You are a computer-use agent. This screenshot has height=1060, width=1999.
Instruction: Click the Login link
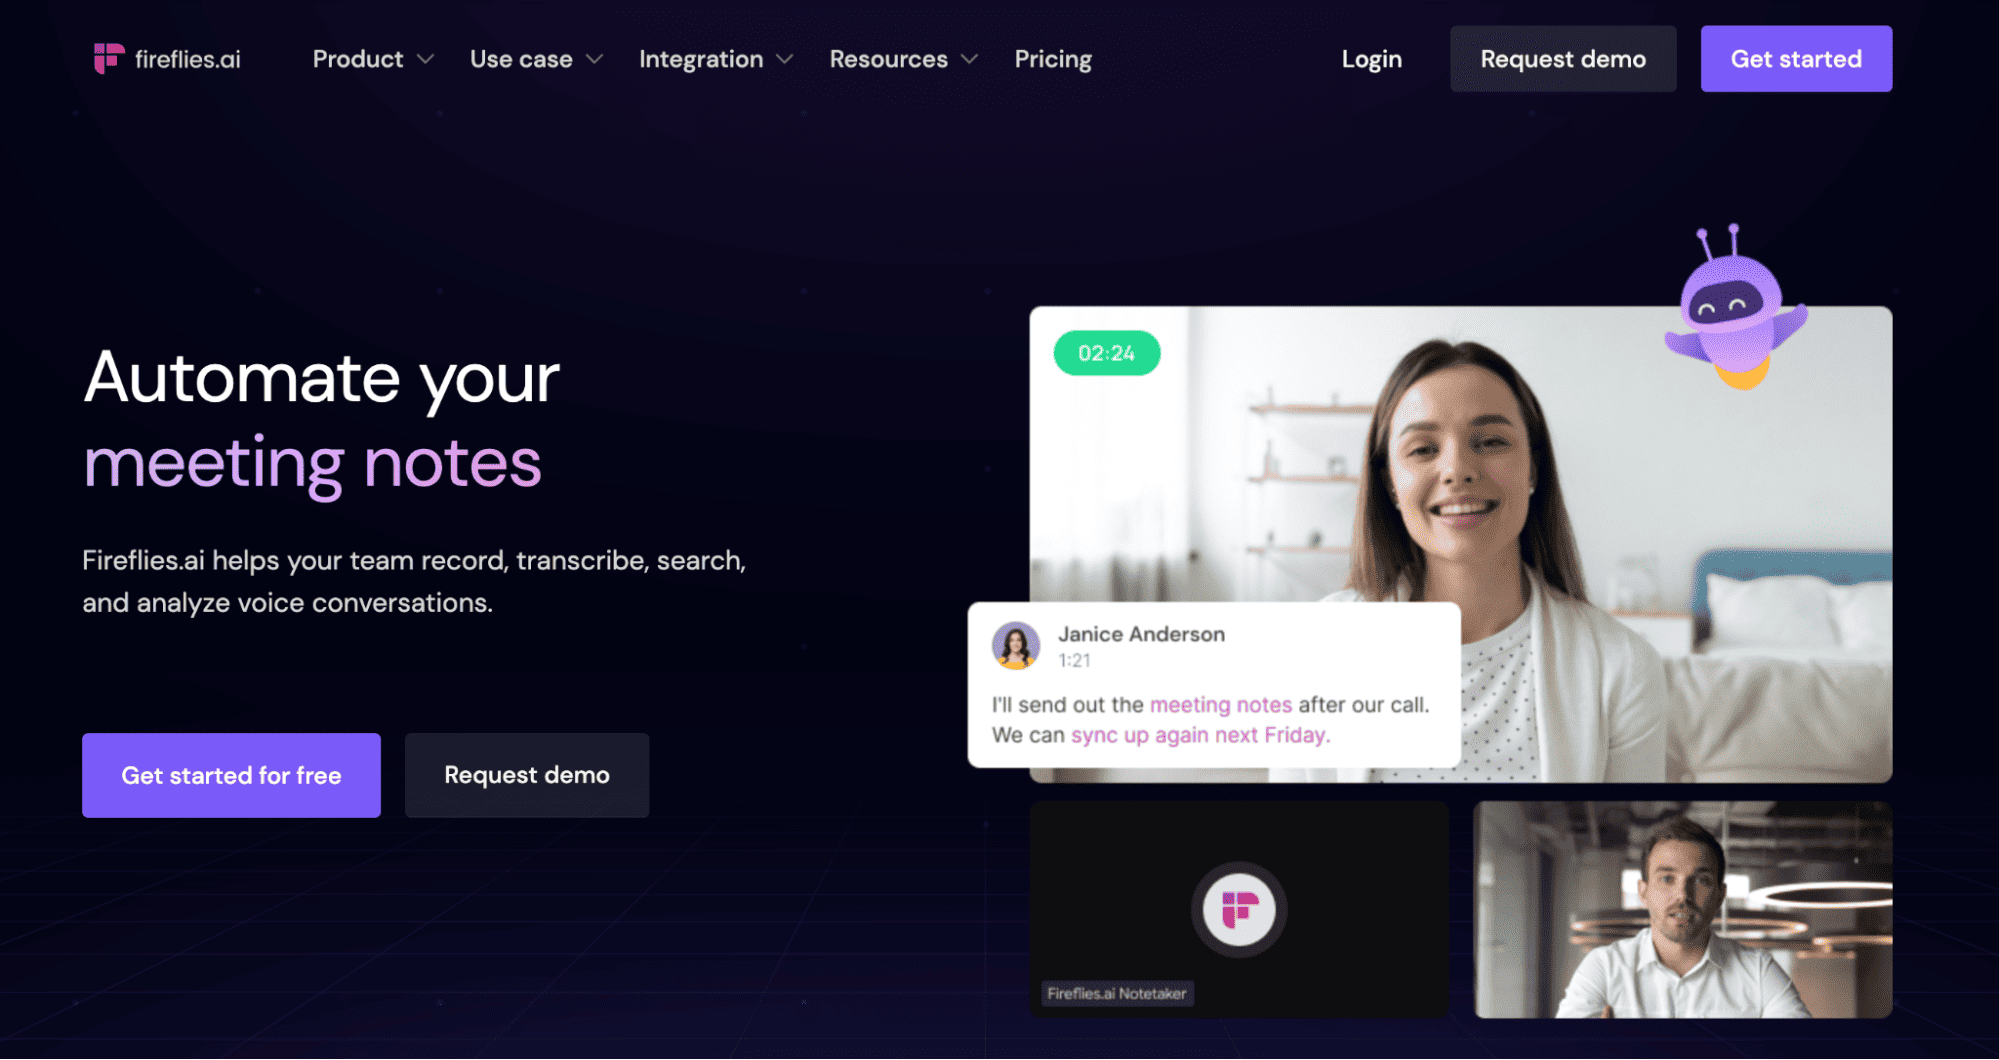point(1371,59)
